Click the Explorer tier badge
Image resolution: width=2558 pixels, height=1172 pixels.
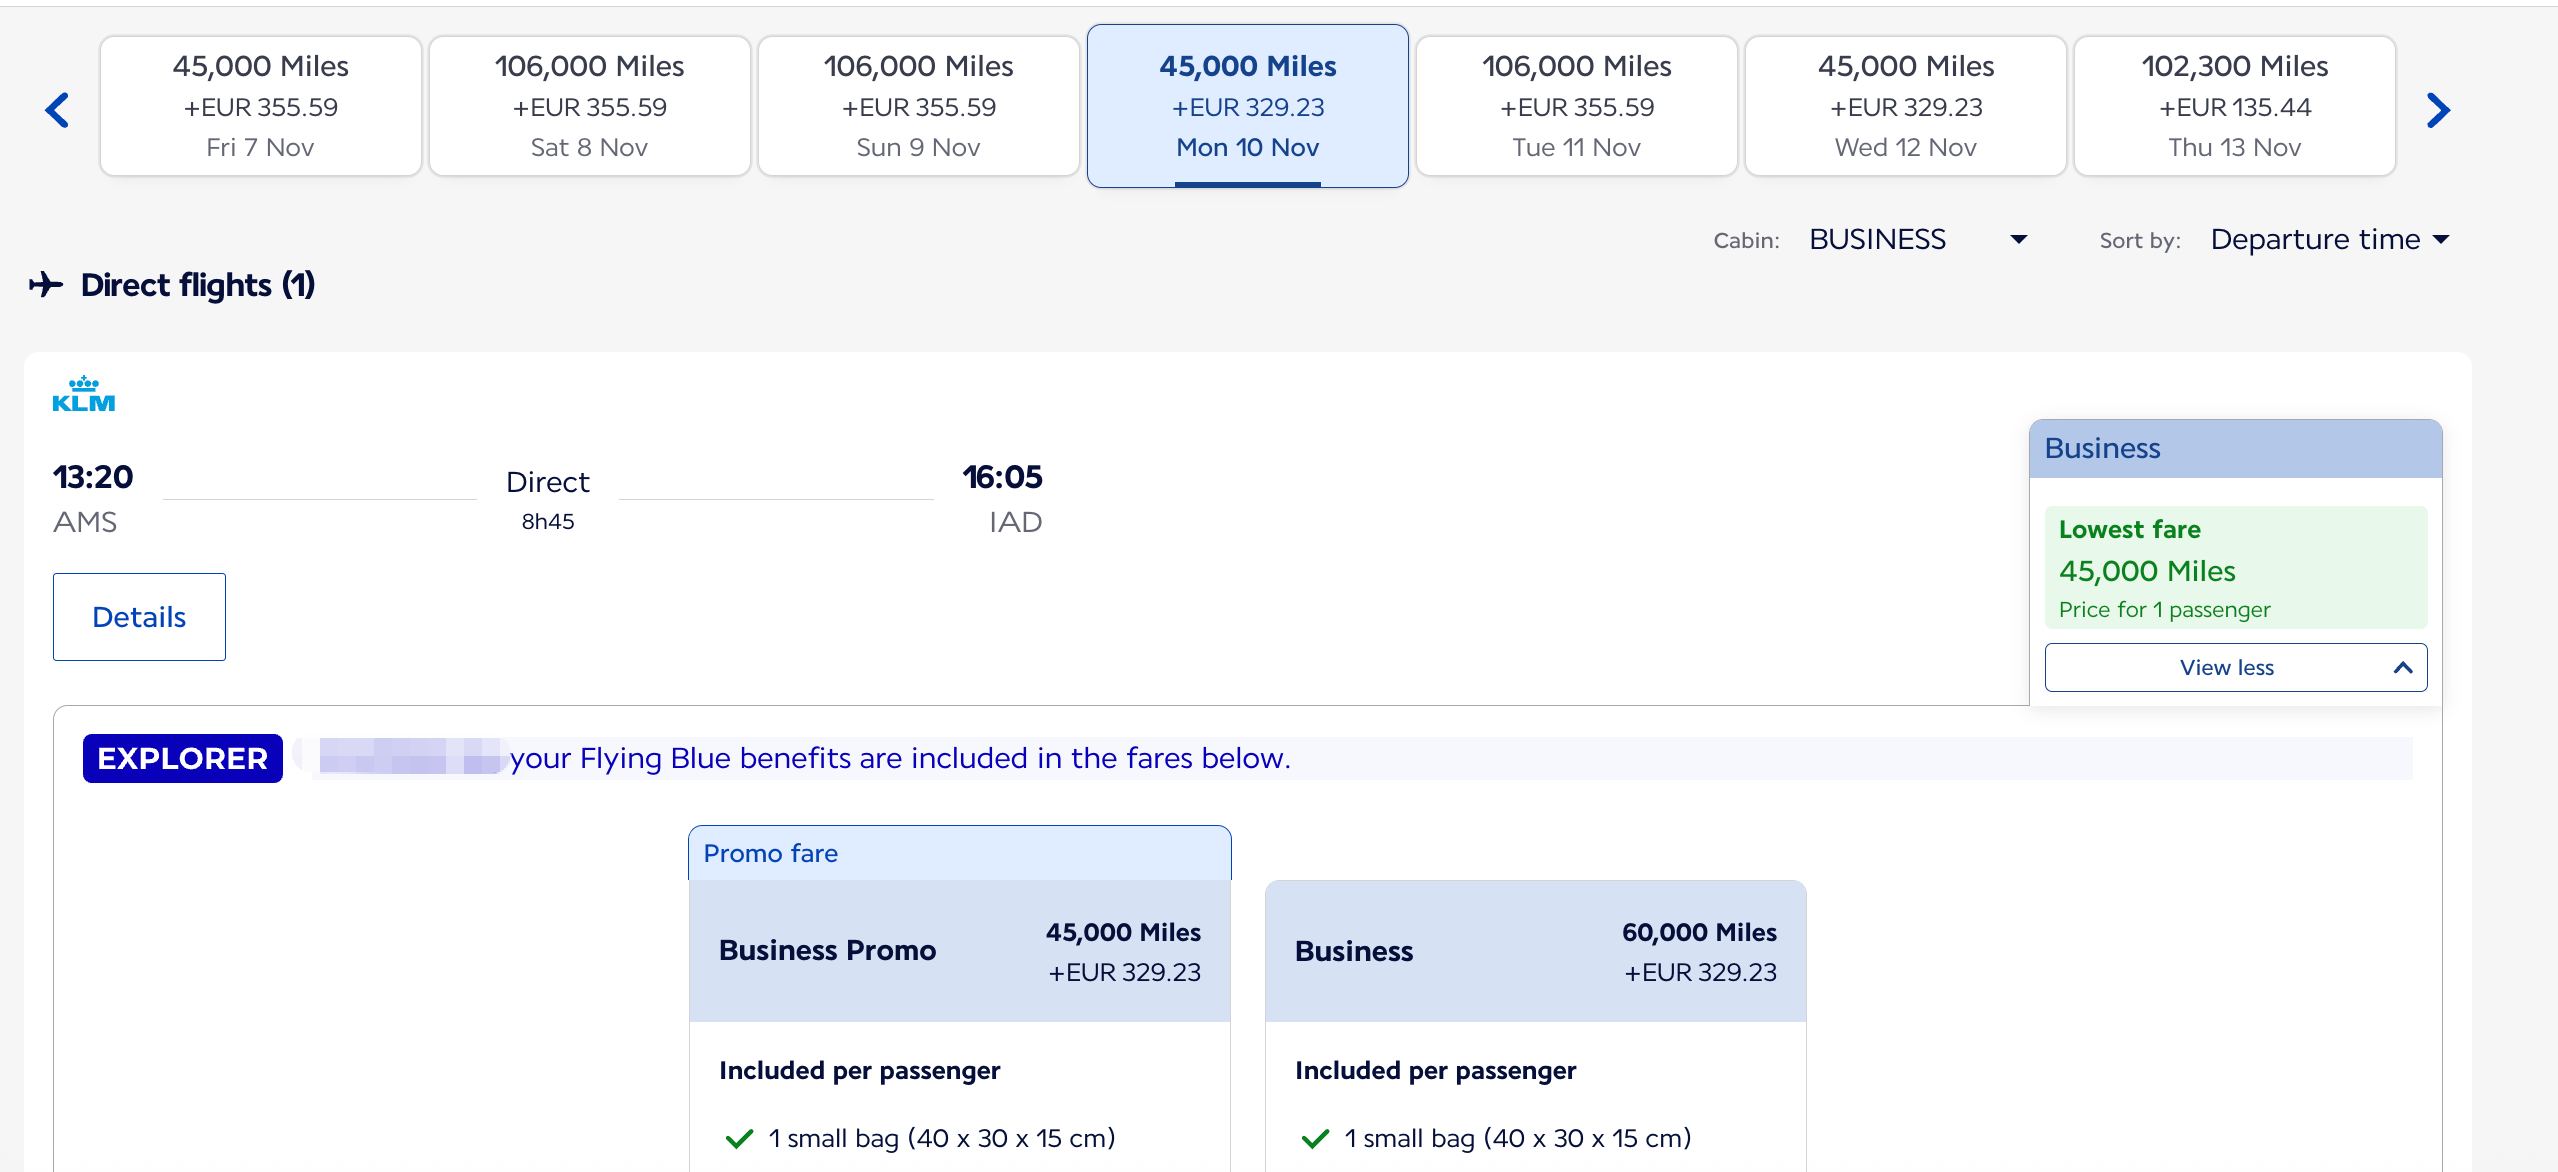[182, 758]
